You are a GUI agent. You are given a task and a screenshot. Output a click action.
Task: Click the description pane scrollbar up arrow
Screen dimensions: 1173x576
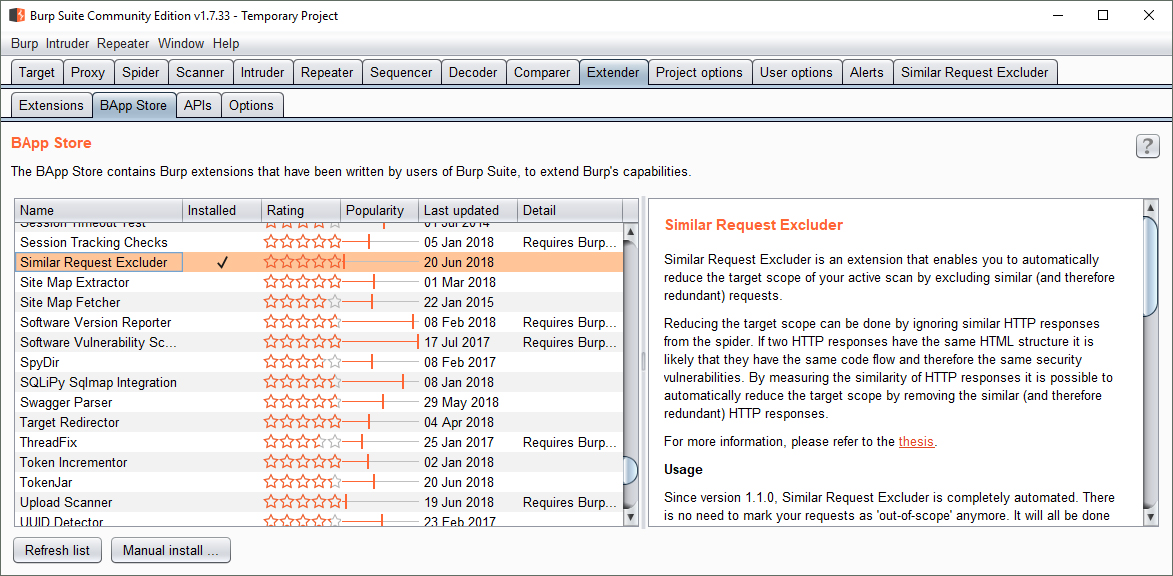click(1151, 208)
